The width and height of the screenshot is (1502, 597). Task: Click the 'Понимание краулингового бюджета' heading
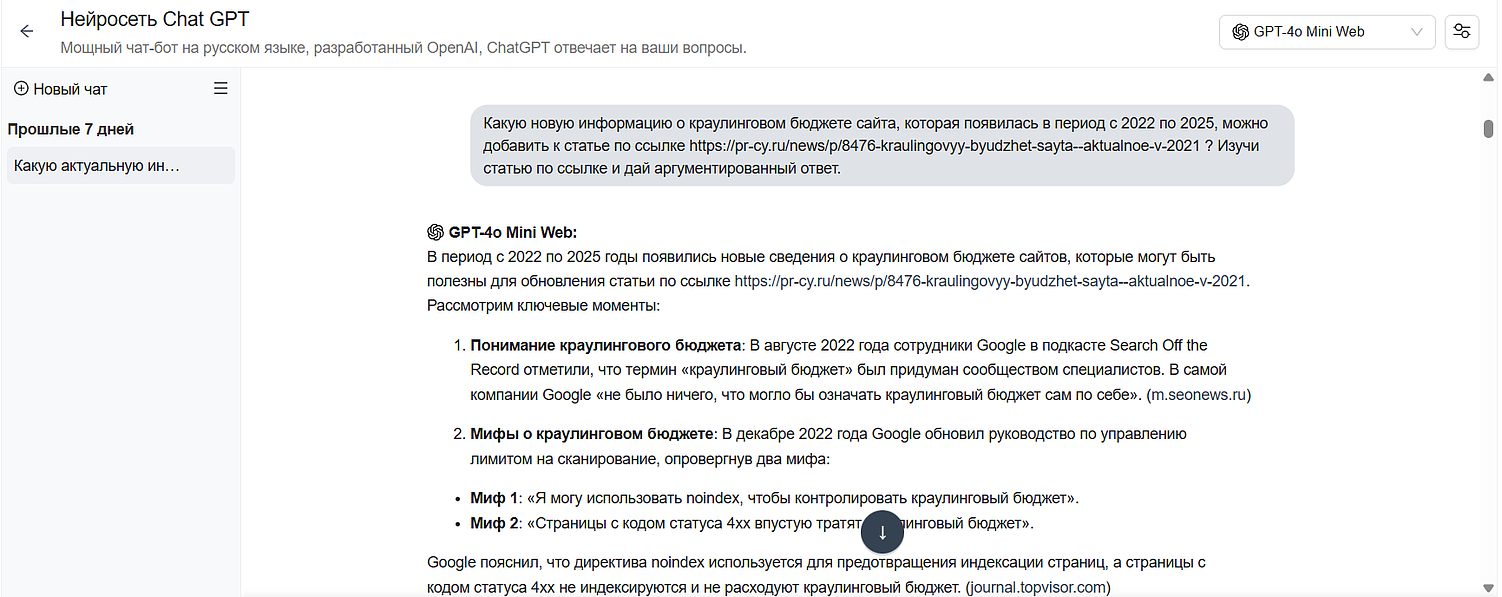607,345
